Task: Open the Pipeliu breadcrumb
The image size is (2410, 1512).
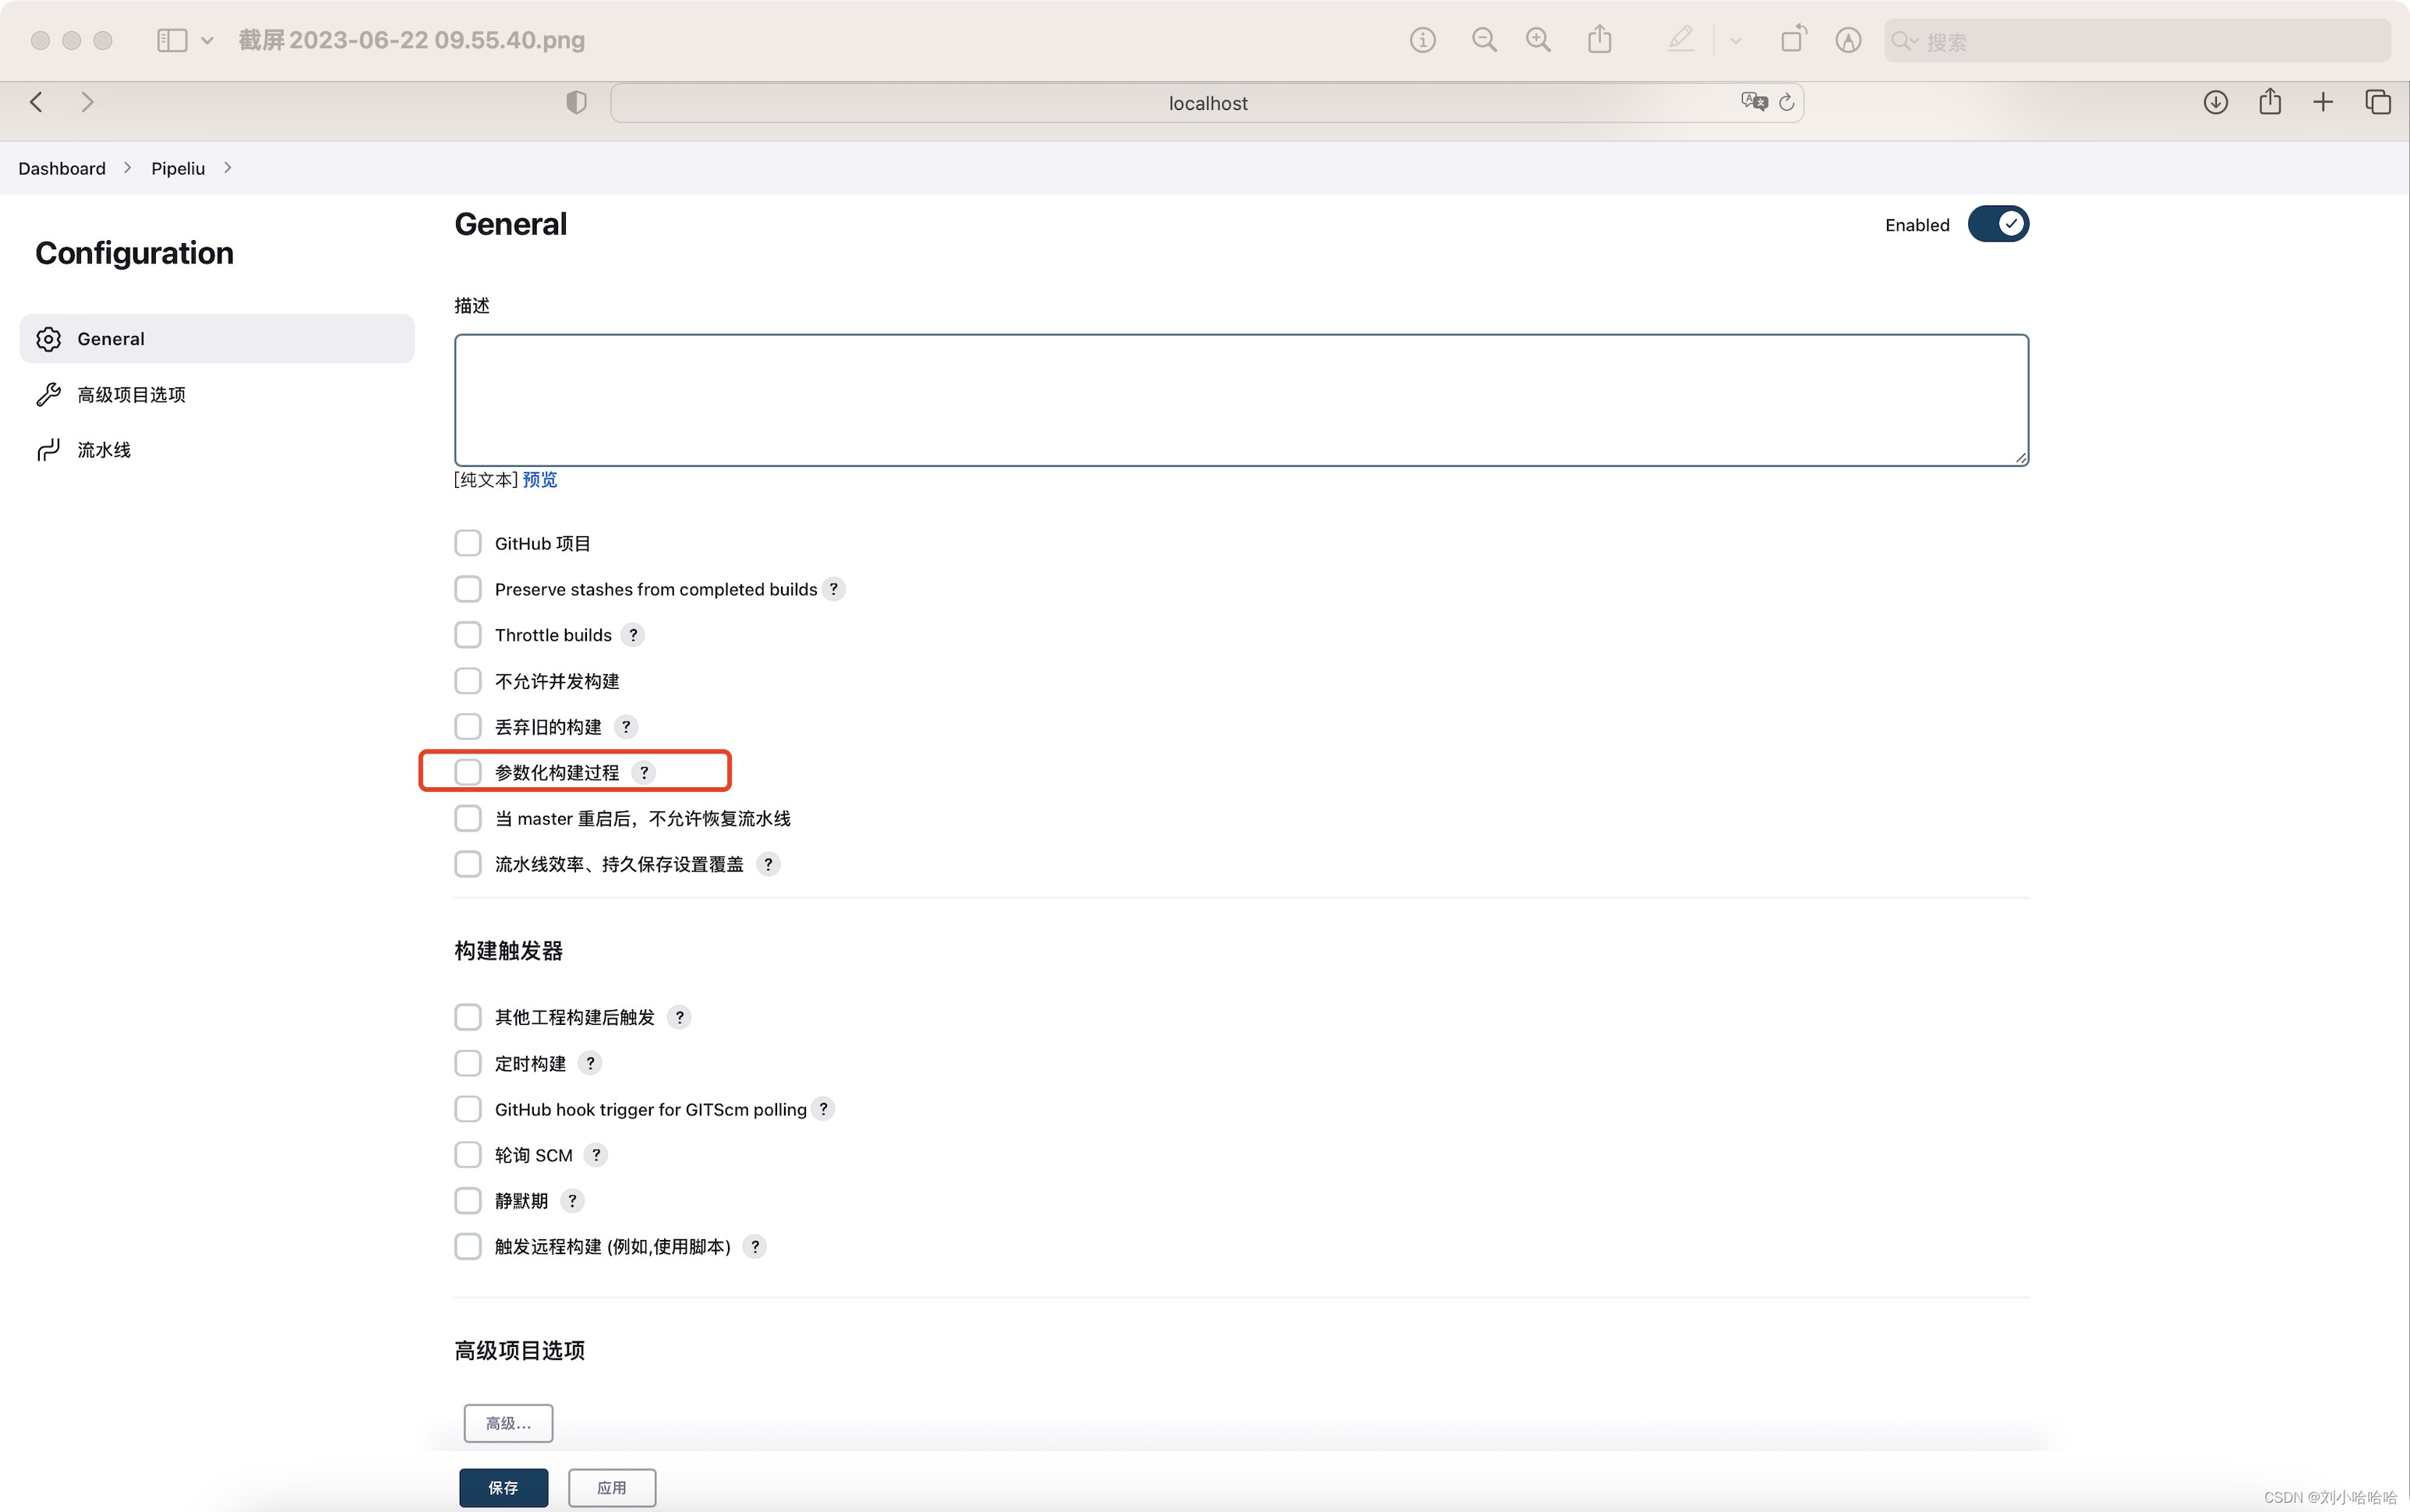Action: click(x=178, y=168)
